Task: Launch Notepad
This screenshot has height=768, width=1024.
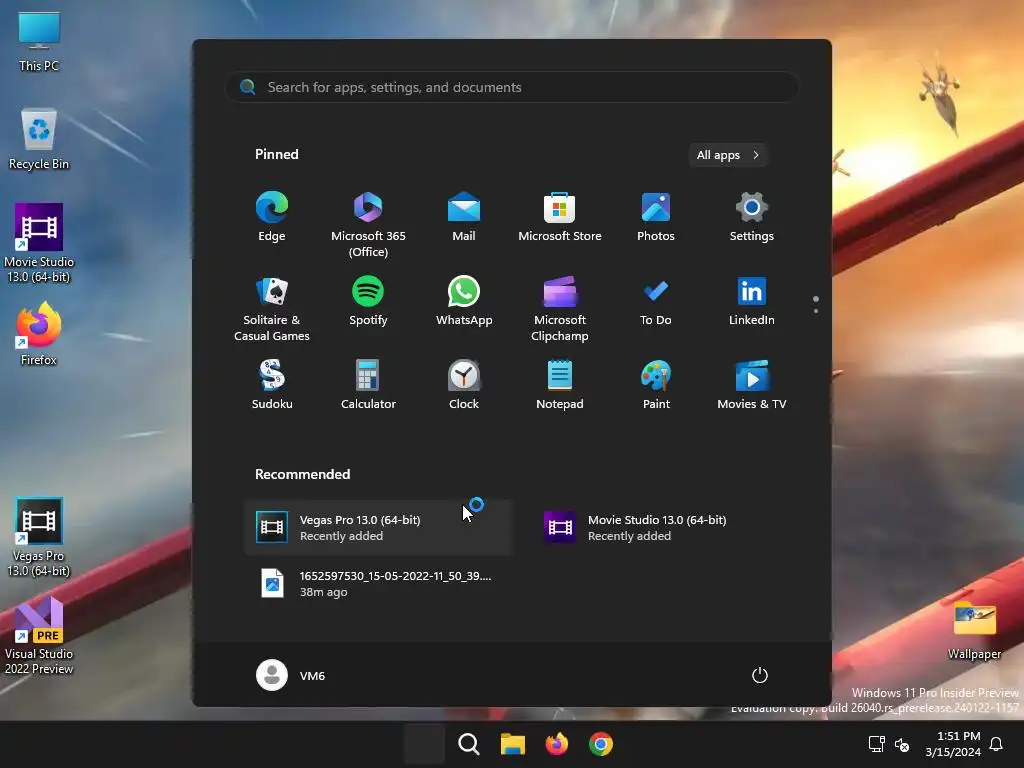Action: pos(560,385)
